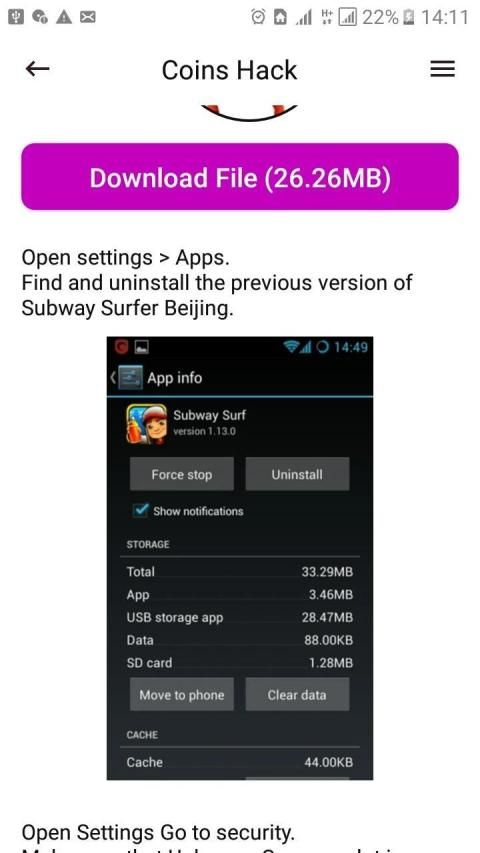Tap the warning triangle notification icon
Viewport: 480px width, 853px height.
click(x=64, y=17)
